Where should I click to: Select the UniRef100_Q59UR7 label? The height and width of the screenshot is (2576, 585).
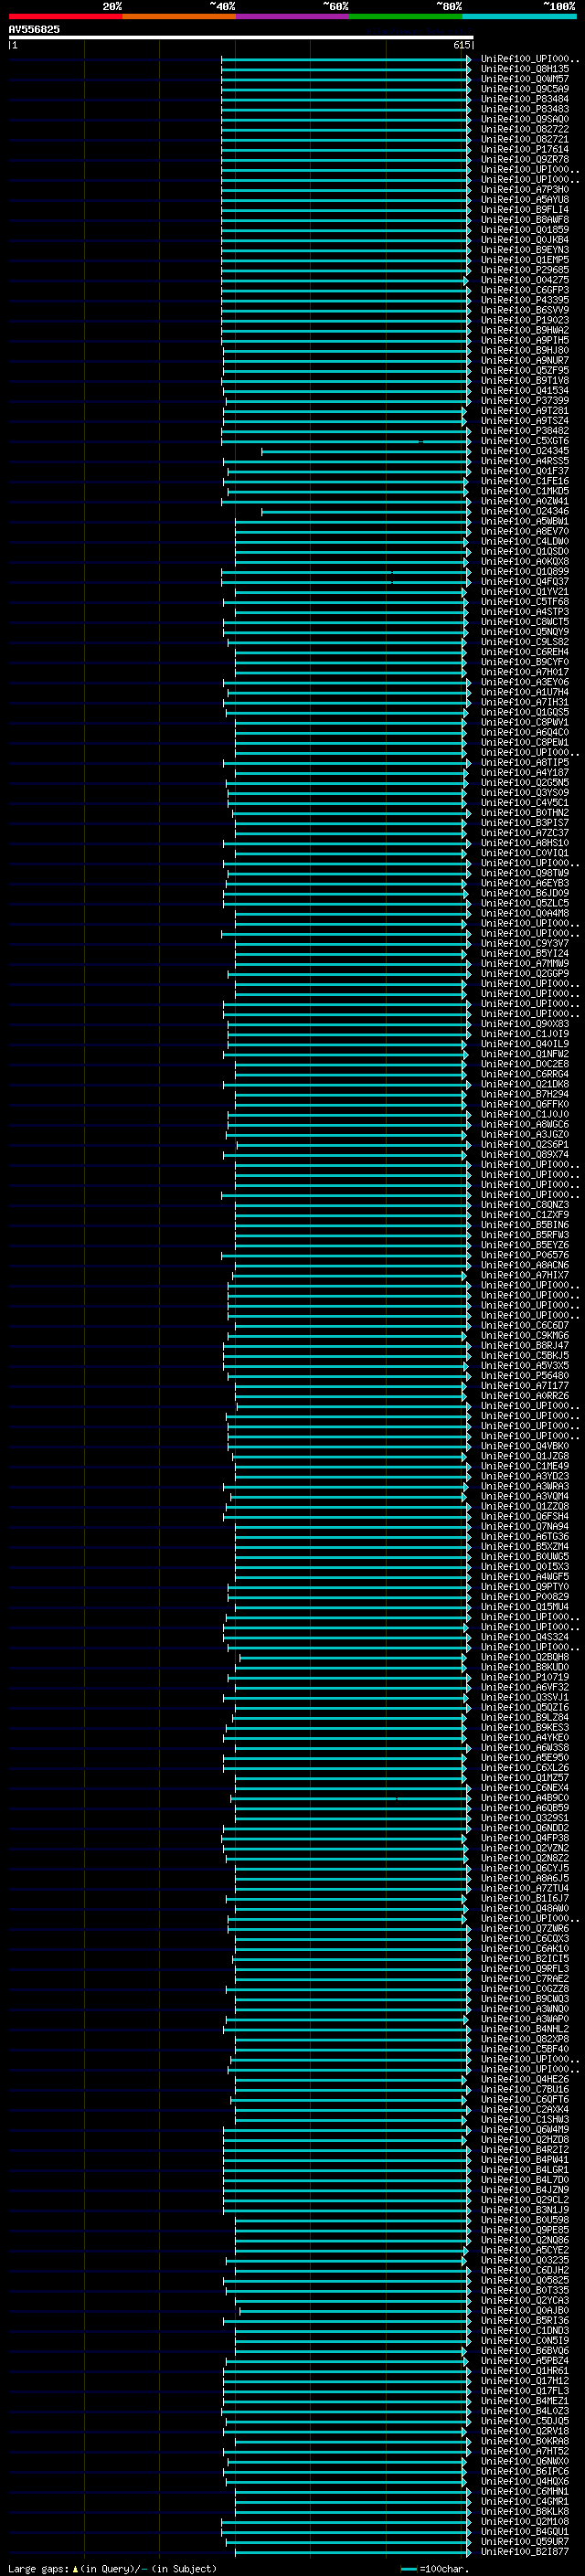[525, 2541]
